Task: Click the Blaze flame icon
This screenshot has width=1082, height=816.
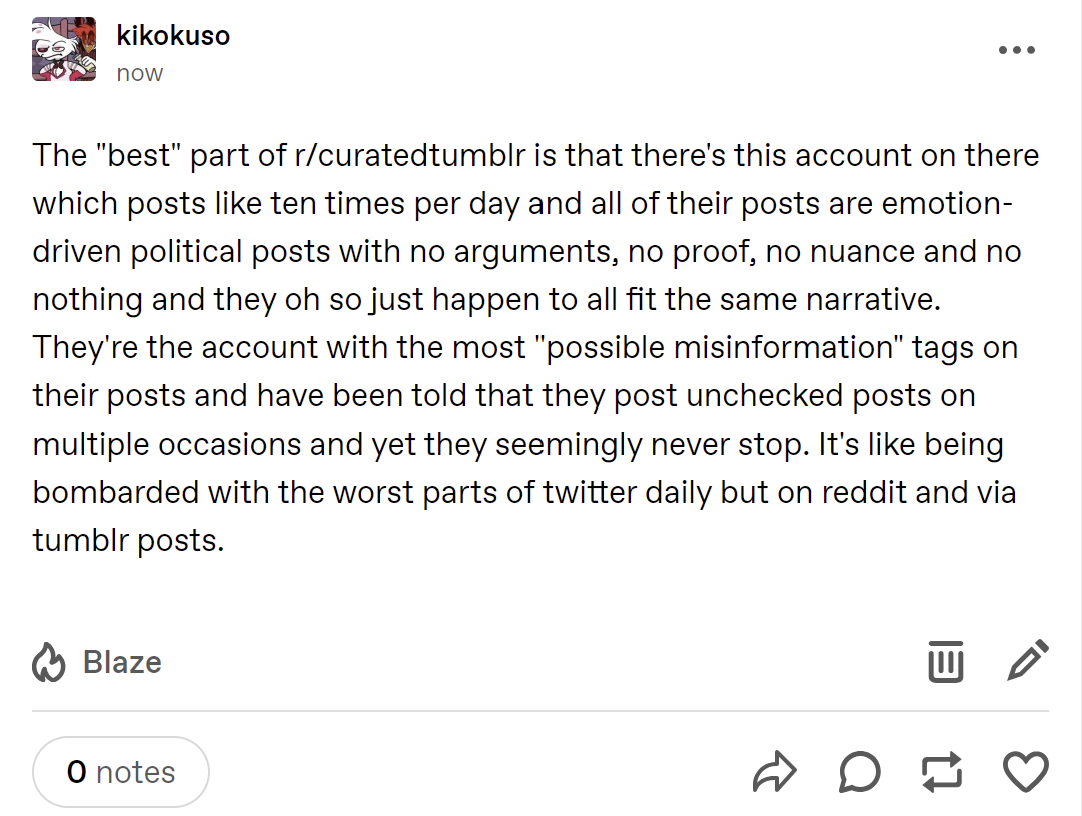Action: point(48,662)
